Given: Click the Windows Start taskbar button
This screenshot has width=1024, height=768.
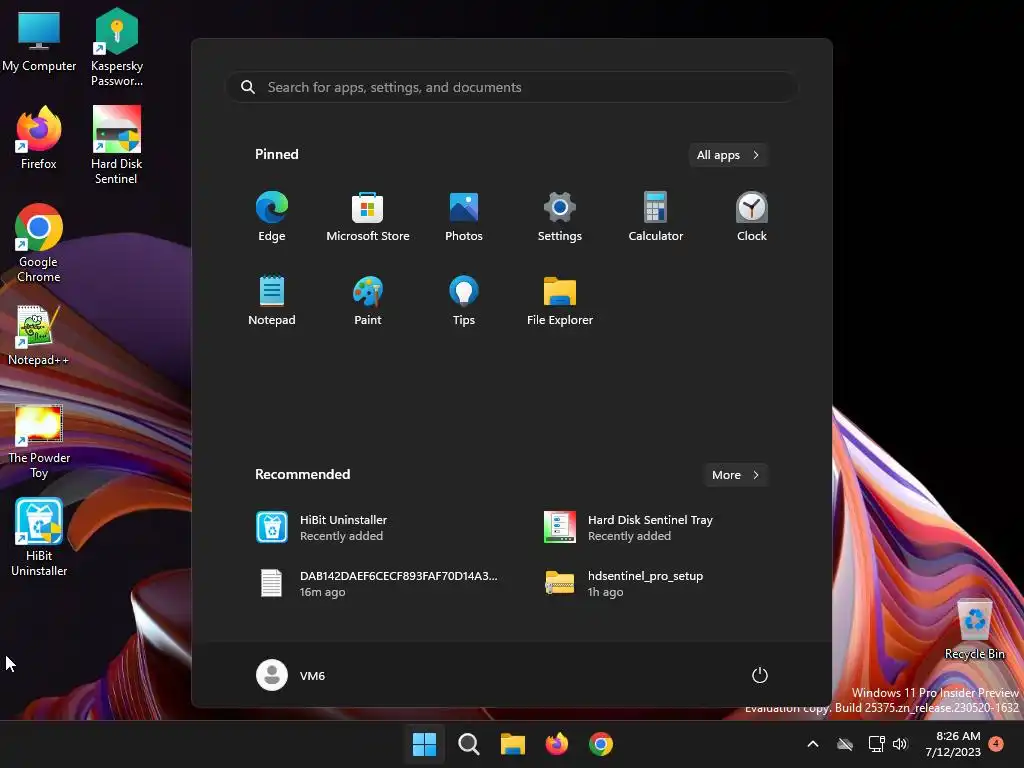Looking at the screenshot, I should [424, 744].
